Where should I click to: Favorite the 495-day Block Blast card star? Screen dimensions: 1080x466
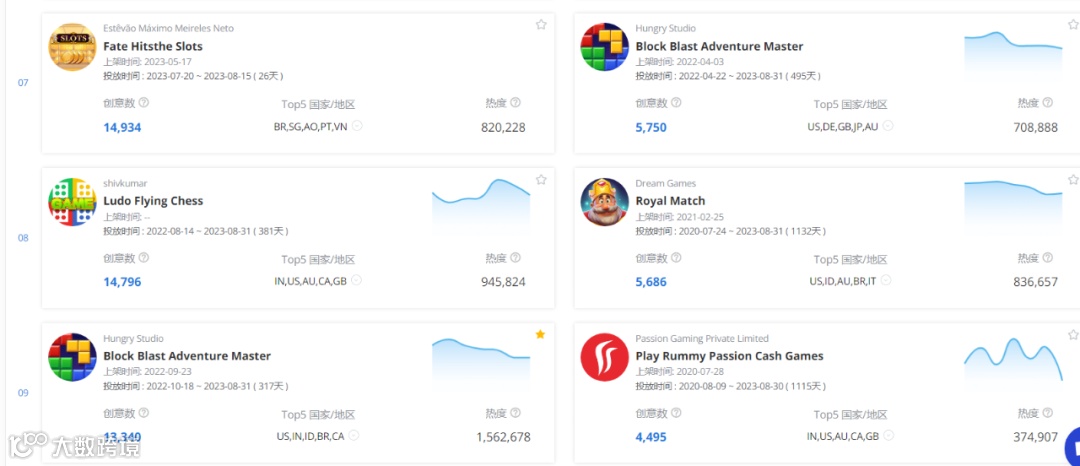pos(1073,25)
